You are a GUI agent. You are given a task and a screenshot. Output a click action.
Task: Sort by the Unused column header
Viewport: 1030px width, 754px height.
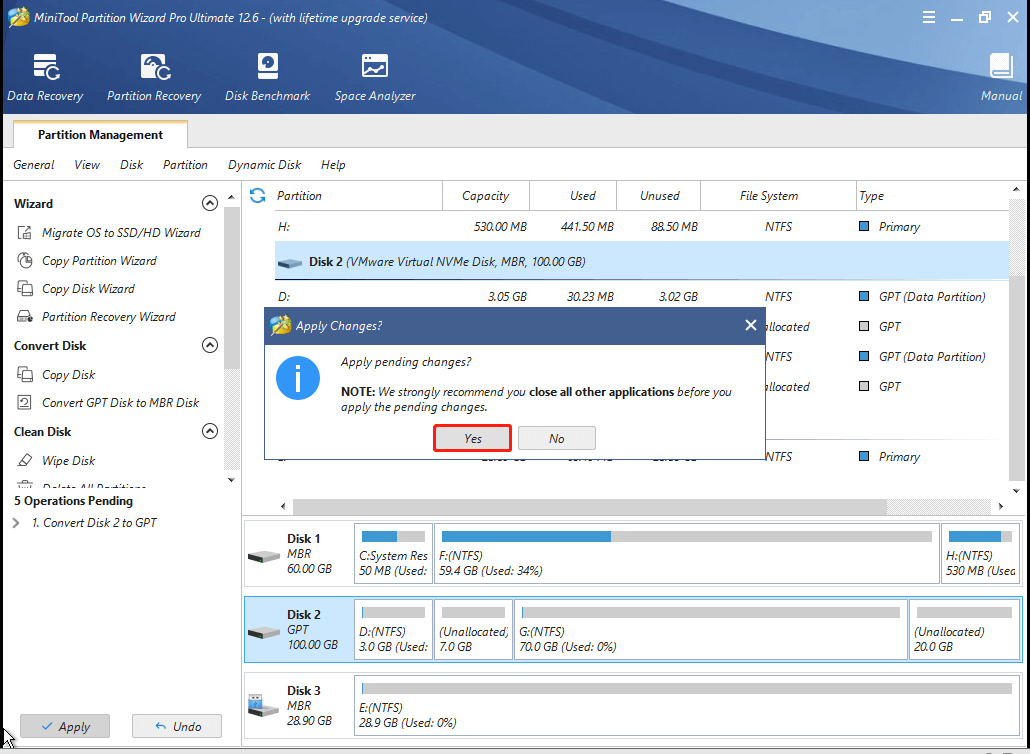click(x=660, y=196)
